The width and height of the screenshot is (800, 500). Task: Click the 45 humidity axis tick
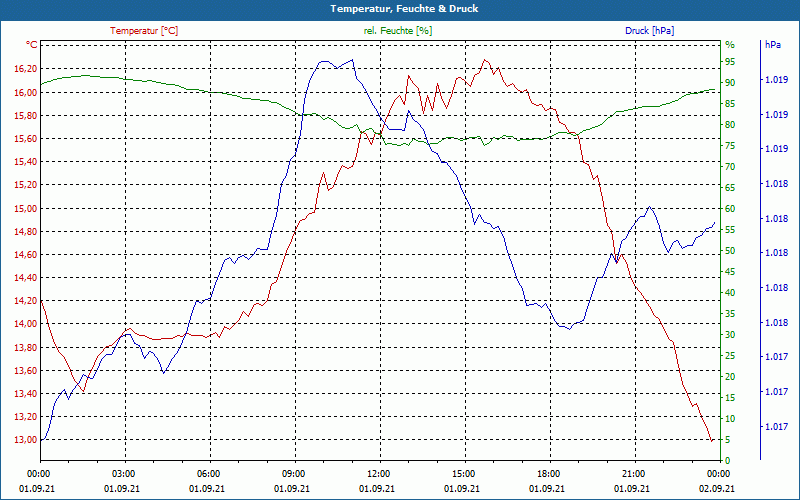tap(730, 272)
